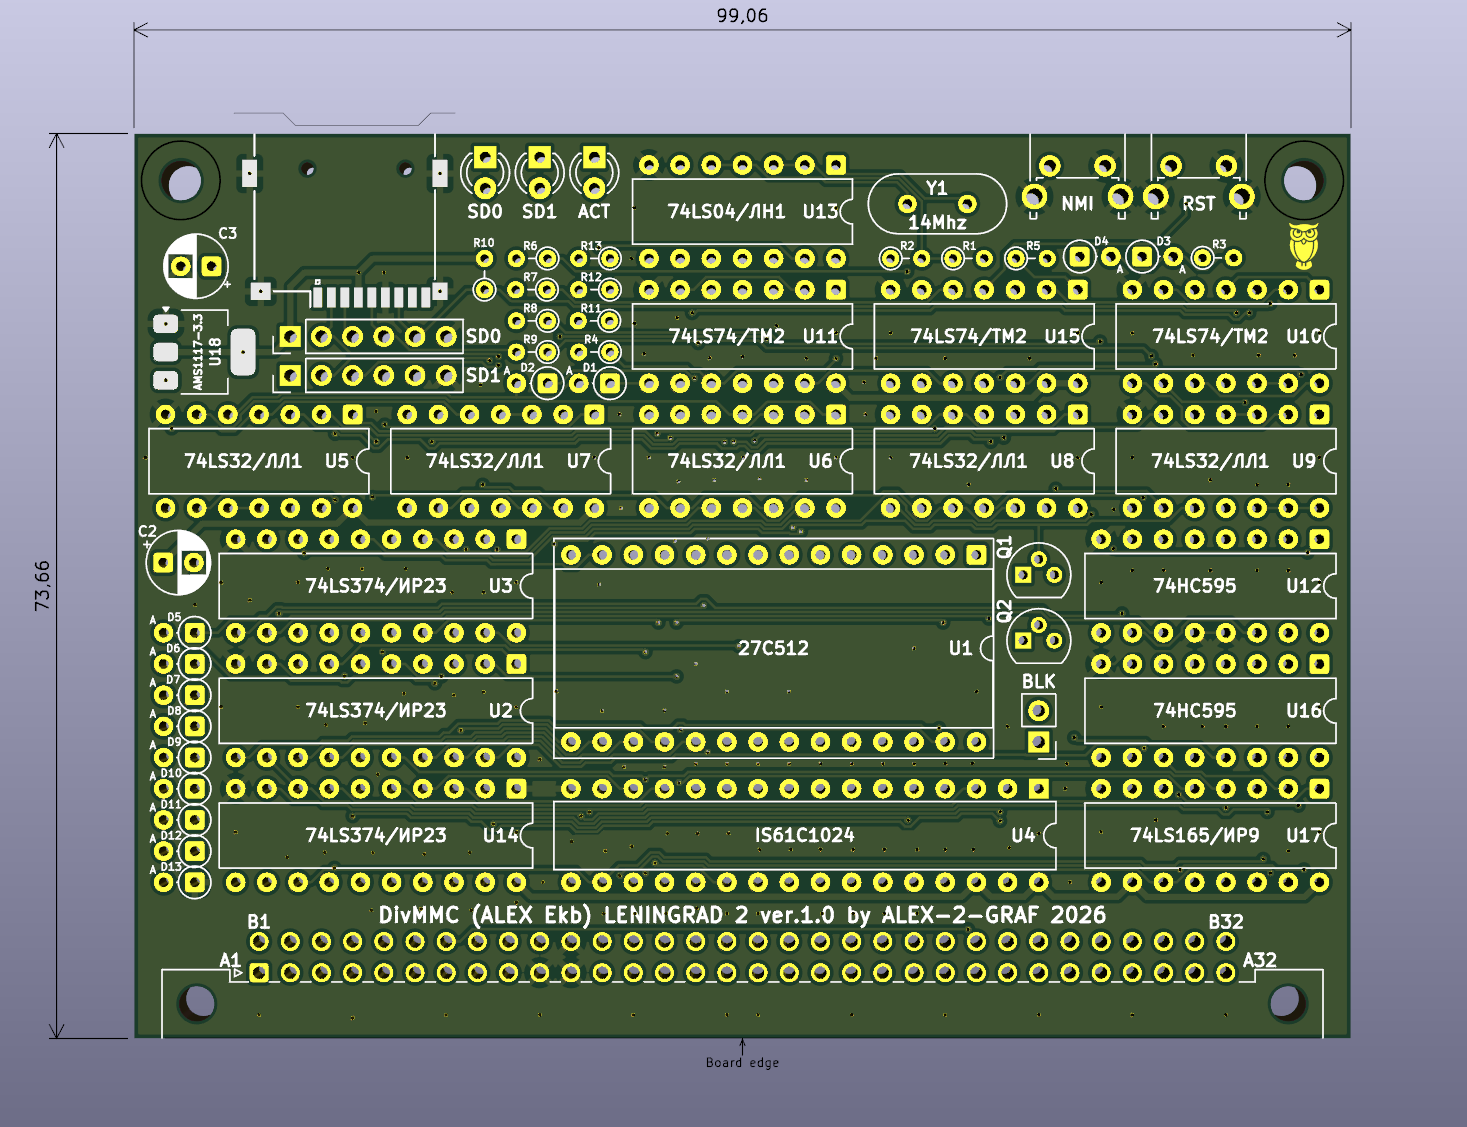The height and width of the screenshot is (1127, 1467).
Task: Click the NMI button label
Action: click(1077, 204)
